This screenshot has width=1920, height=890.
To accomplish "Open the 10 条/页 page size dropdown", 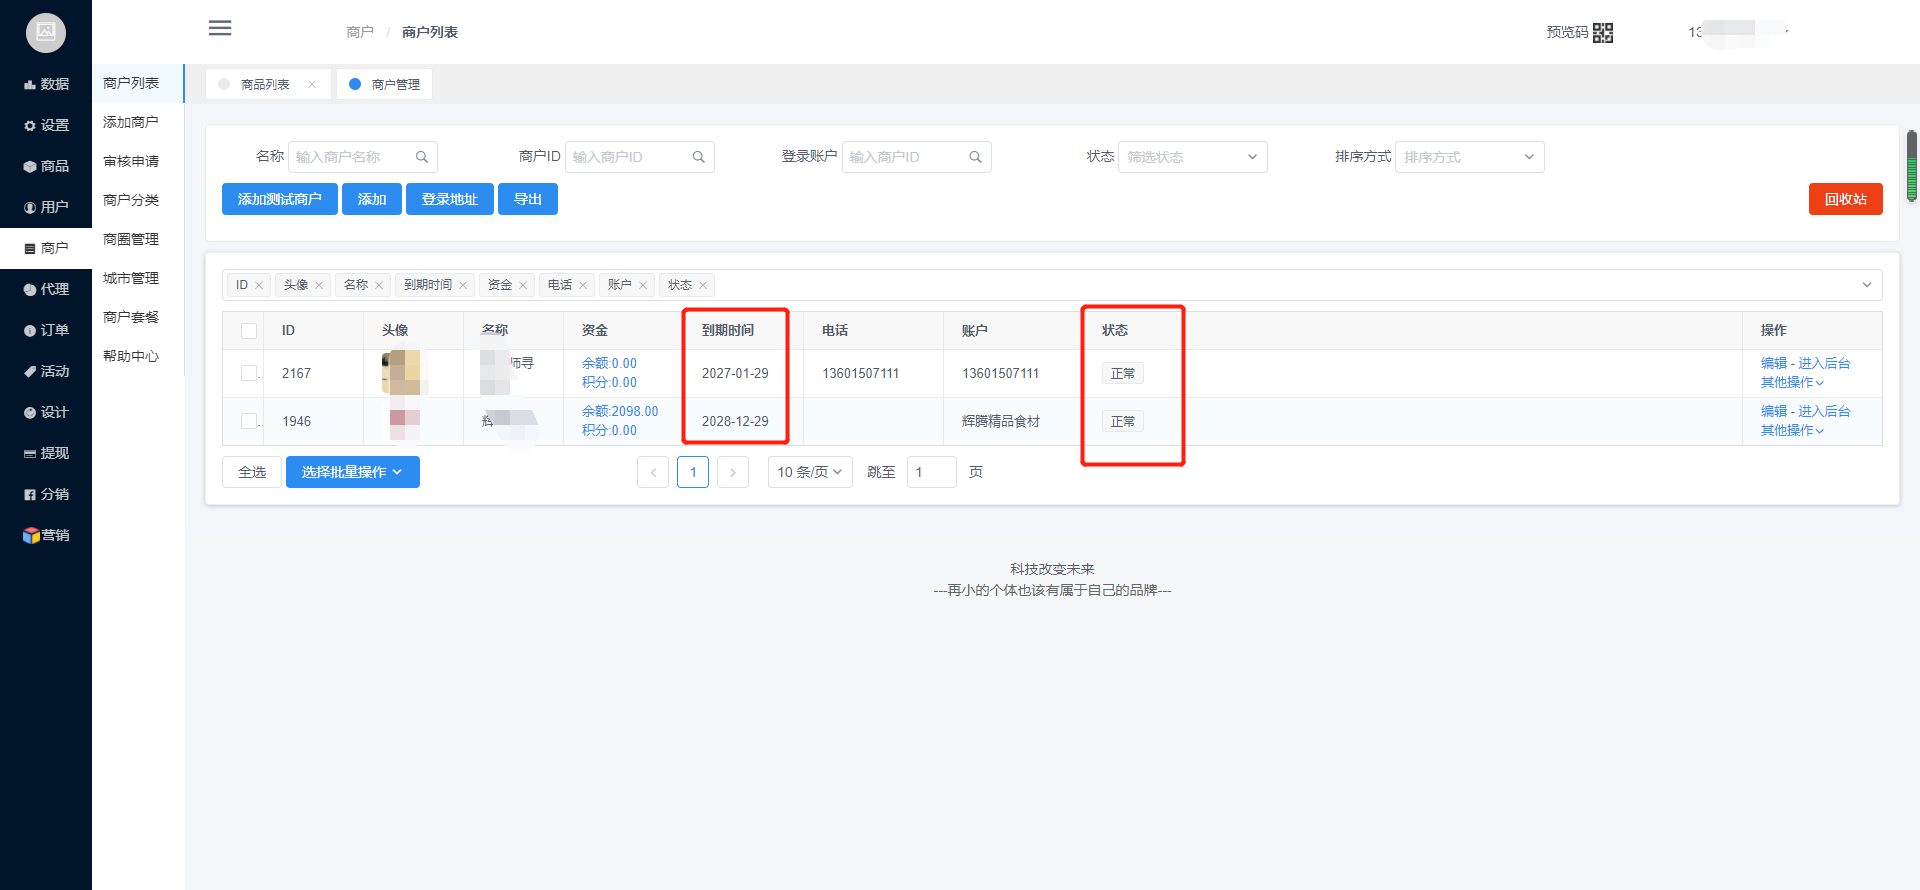I will 810,472.
